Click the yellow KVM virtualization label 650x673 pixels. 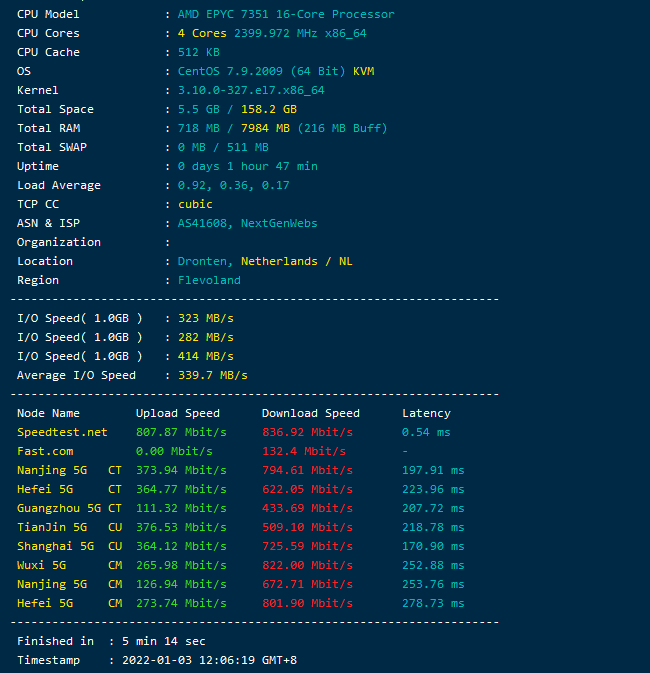[x=363, y=71]
